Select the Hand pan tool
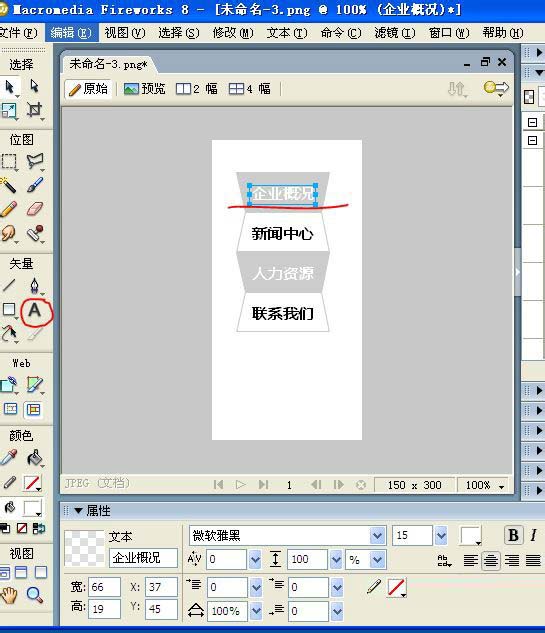The image size is (545, 633). pyautogui.click(x=8, y=595)
